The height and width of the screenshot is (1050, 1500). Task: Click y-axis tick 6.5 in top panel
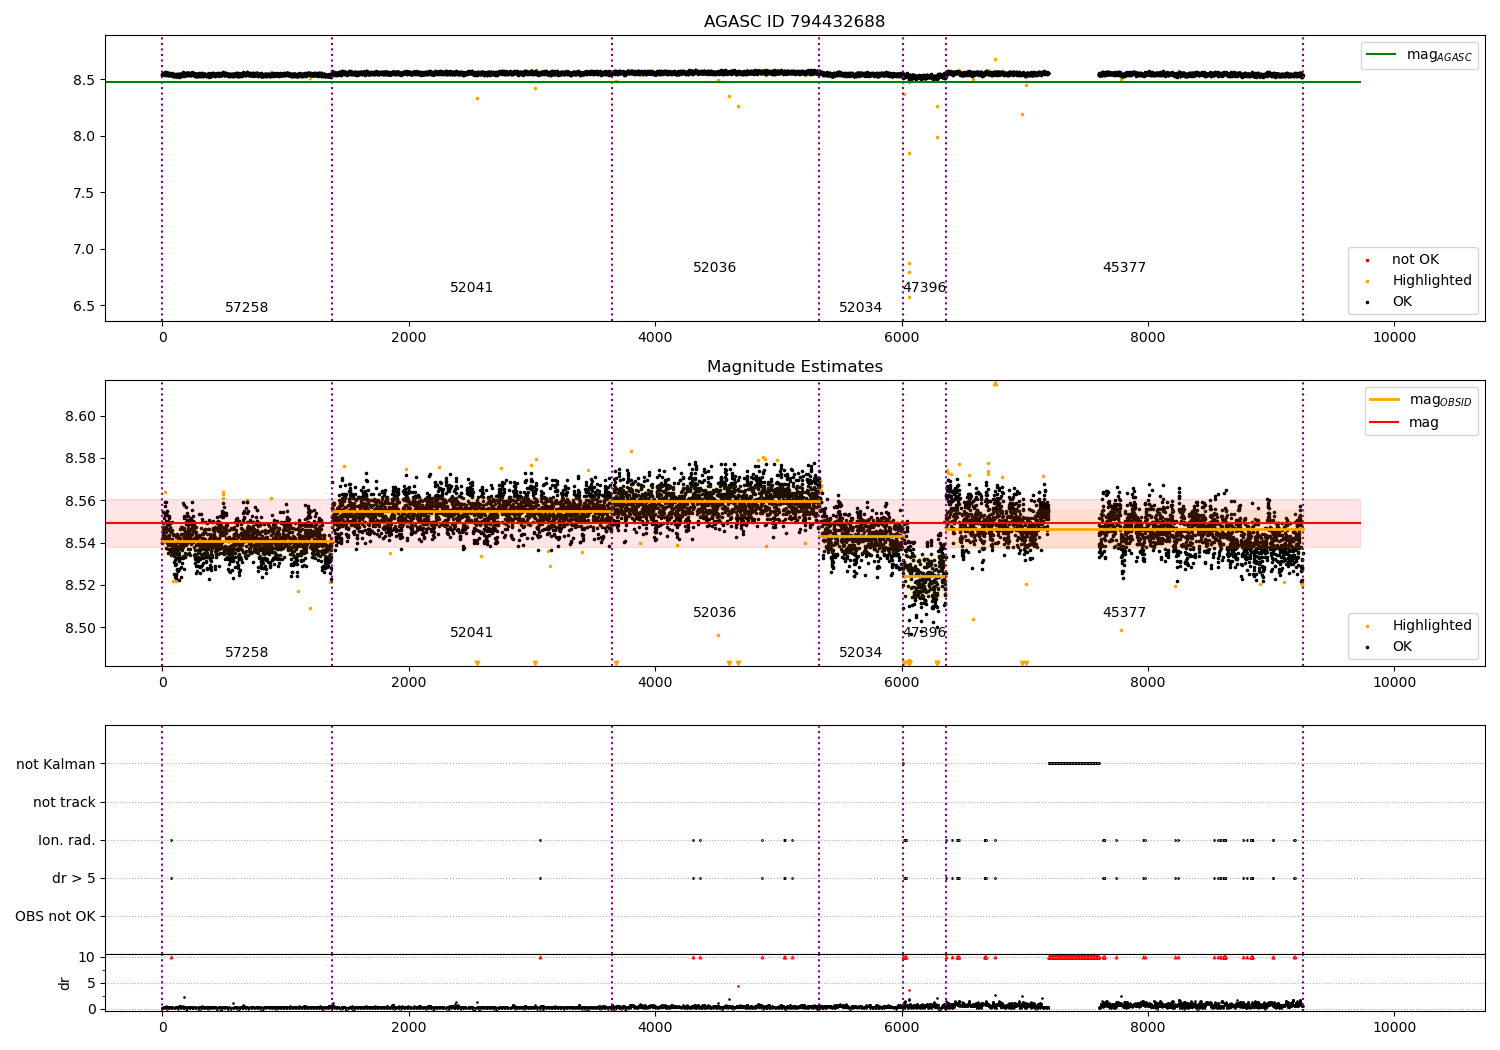coord(84,306)
